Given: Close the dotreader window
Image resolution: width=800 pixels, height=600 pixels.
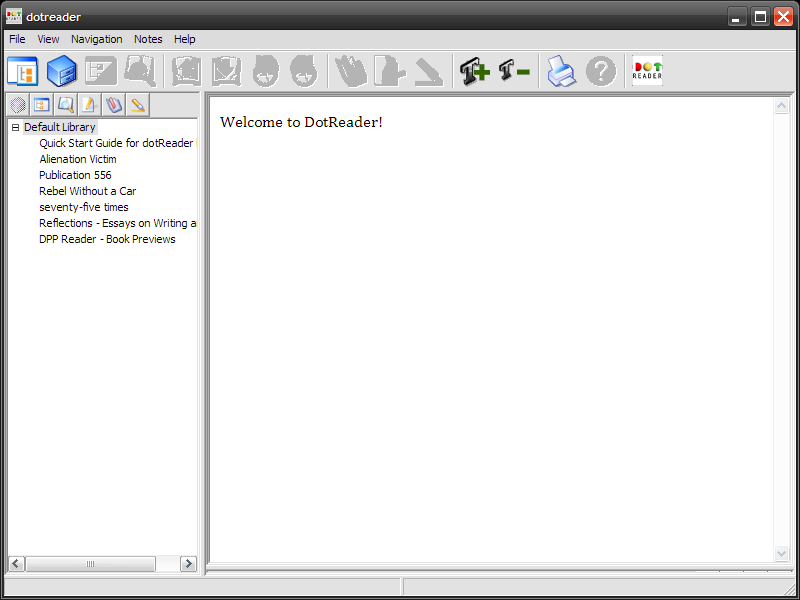Looking at the screenshot, I should point(784,17).
